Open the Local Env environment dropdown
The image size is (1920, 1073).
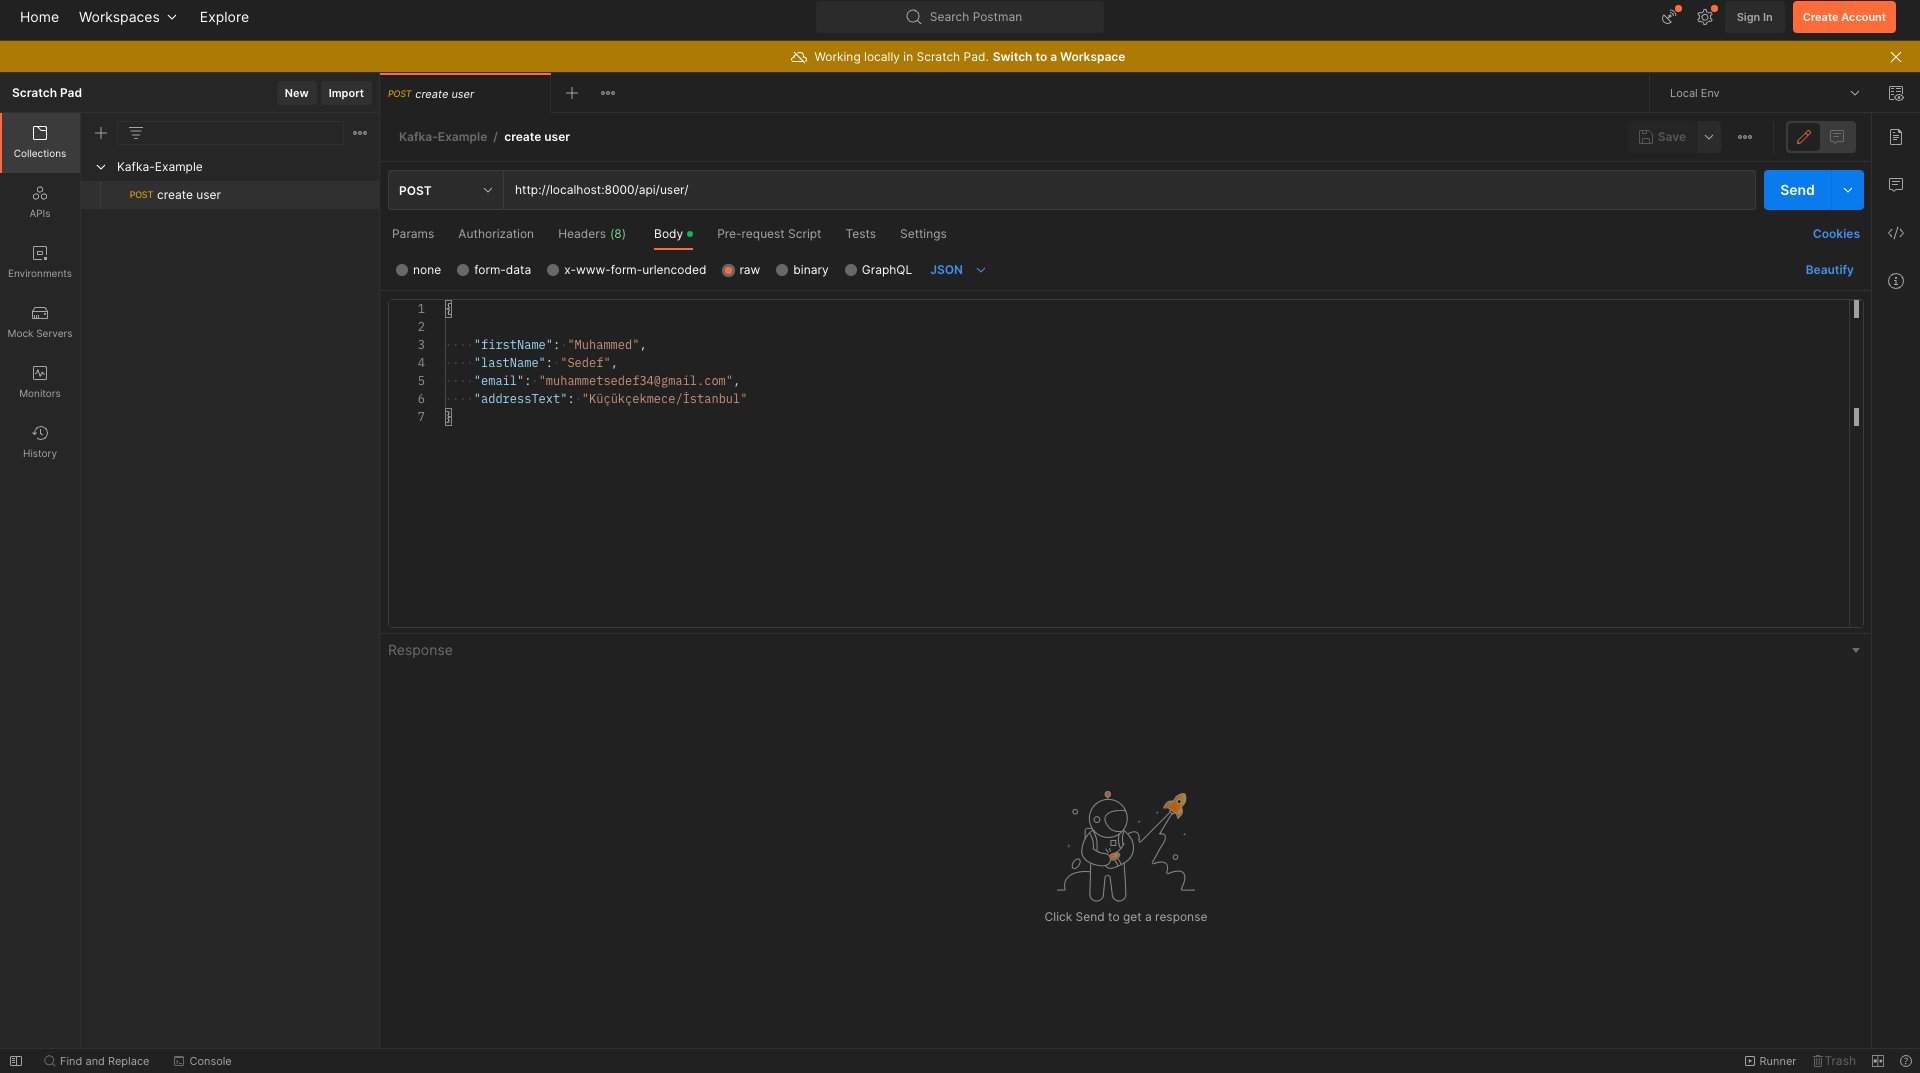pos(1764,93)
